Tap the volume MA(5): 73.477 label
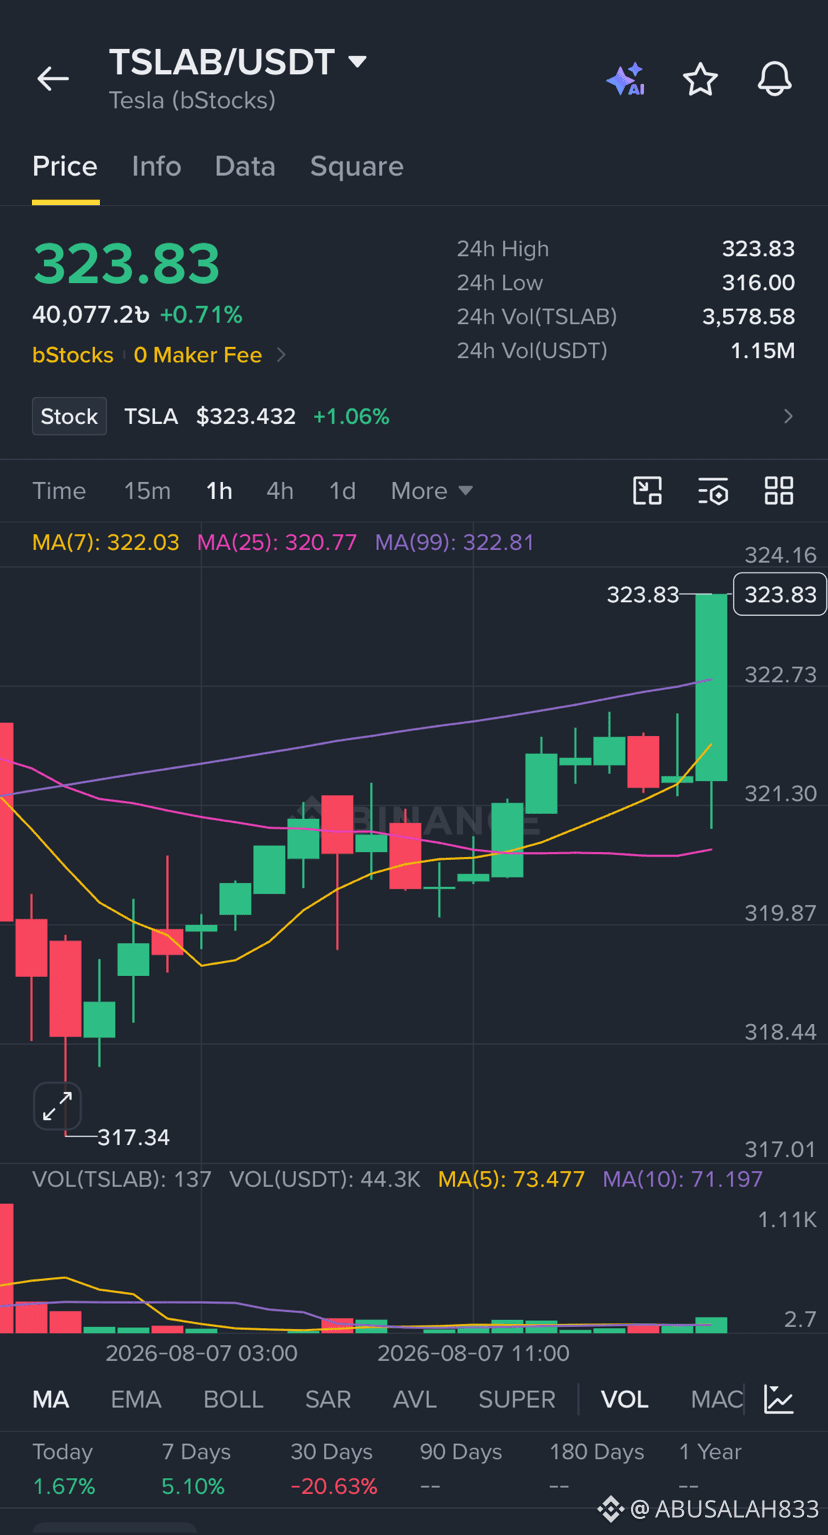This screenshot has height=1535, width=828. 511,1179
